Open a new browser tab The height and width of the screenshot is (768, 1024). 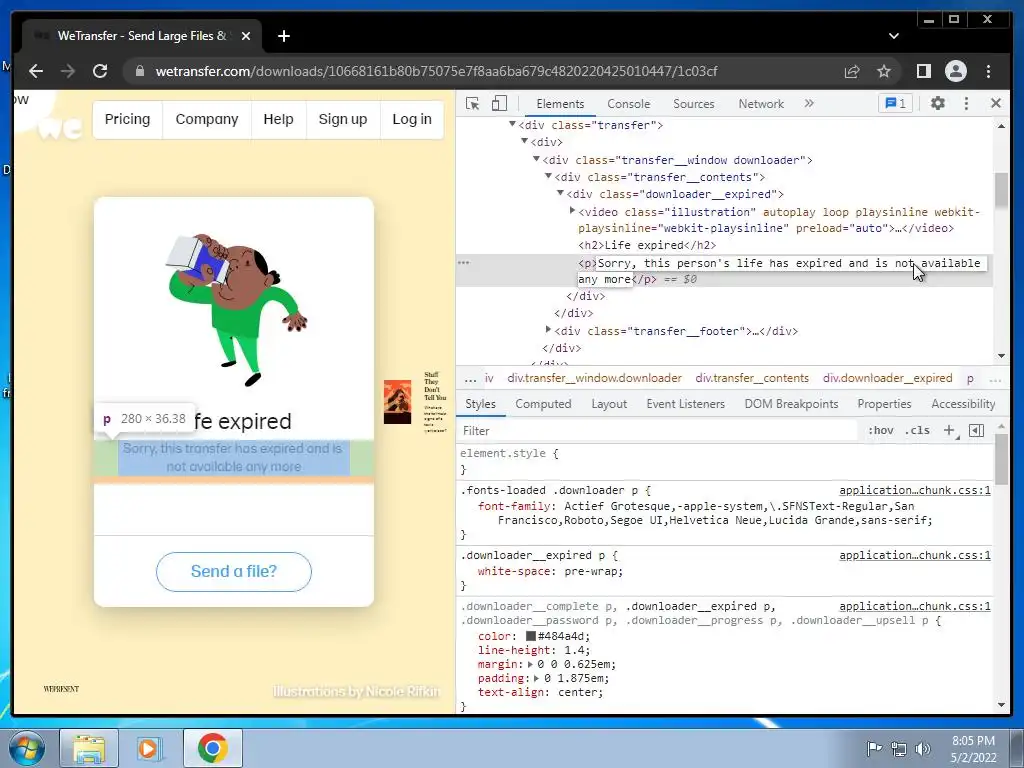coord(283,36)
